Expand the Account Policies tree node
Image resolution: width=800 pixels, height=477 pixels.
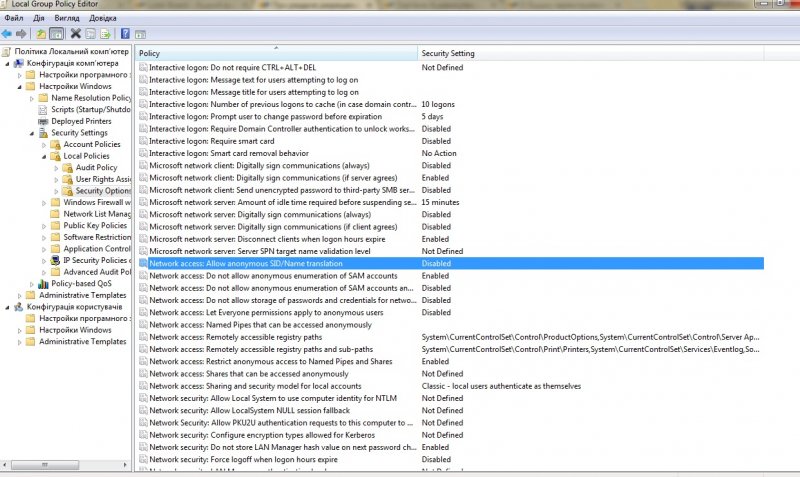click(44, 144)
